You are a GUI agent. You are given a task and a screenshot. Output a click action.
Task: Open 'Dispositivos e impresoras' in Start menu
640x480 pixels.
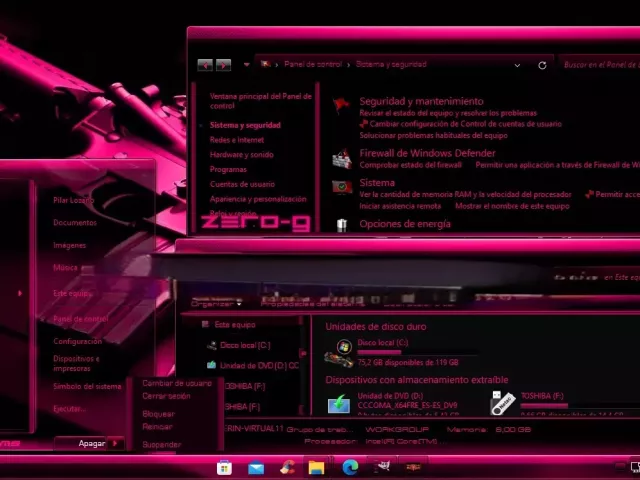pos(76,364)
